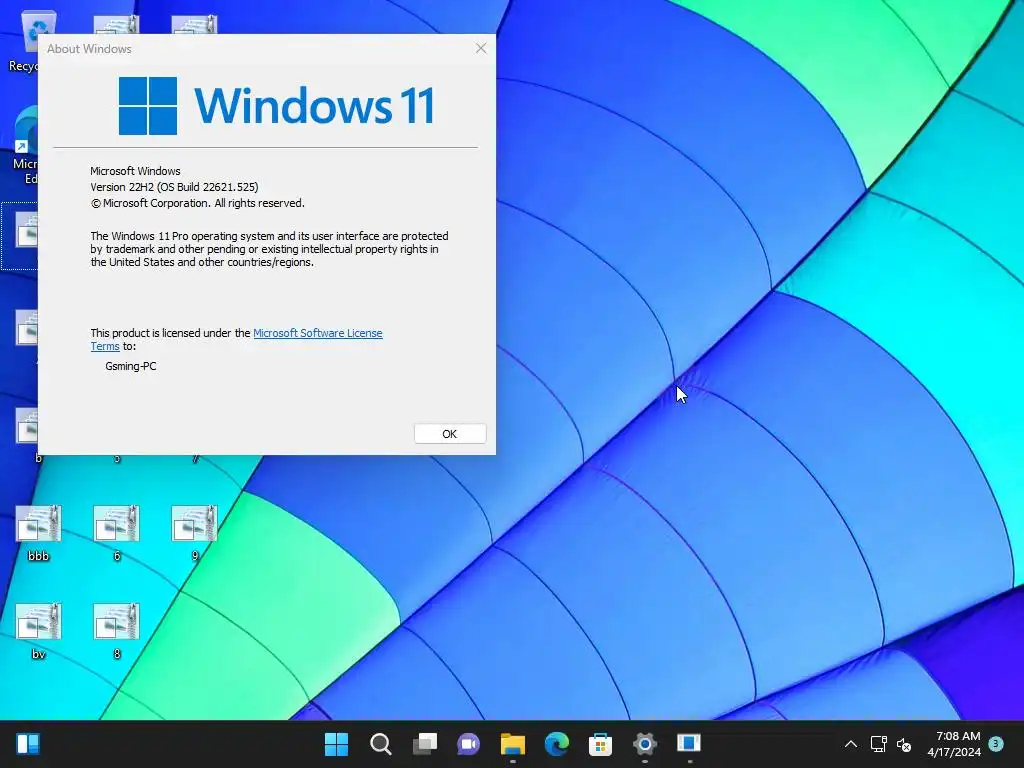Open the Start menu
This screenshot has height=768, width=1024.
pyautogui.click(x=336, y=744)
